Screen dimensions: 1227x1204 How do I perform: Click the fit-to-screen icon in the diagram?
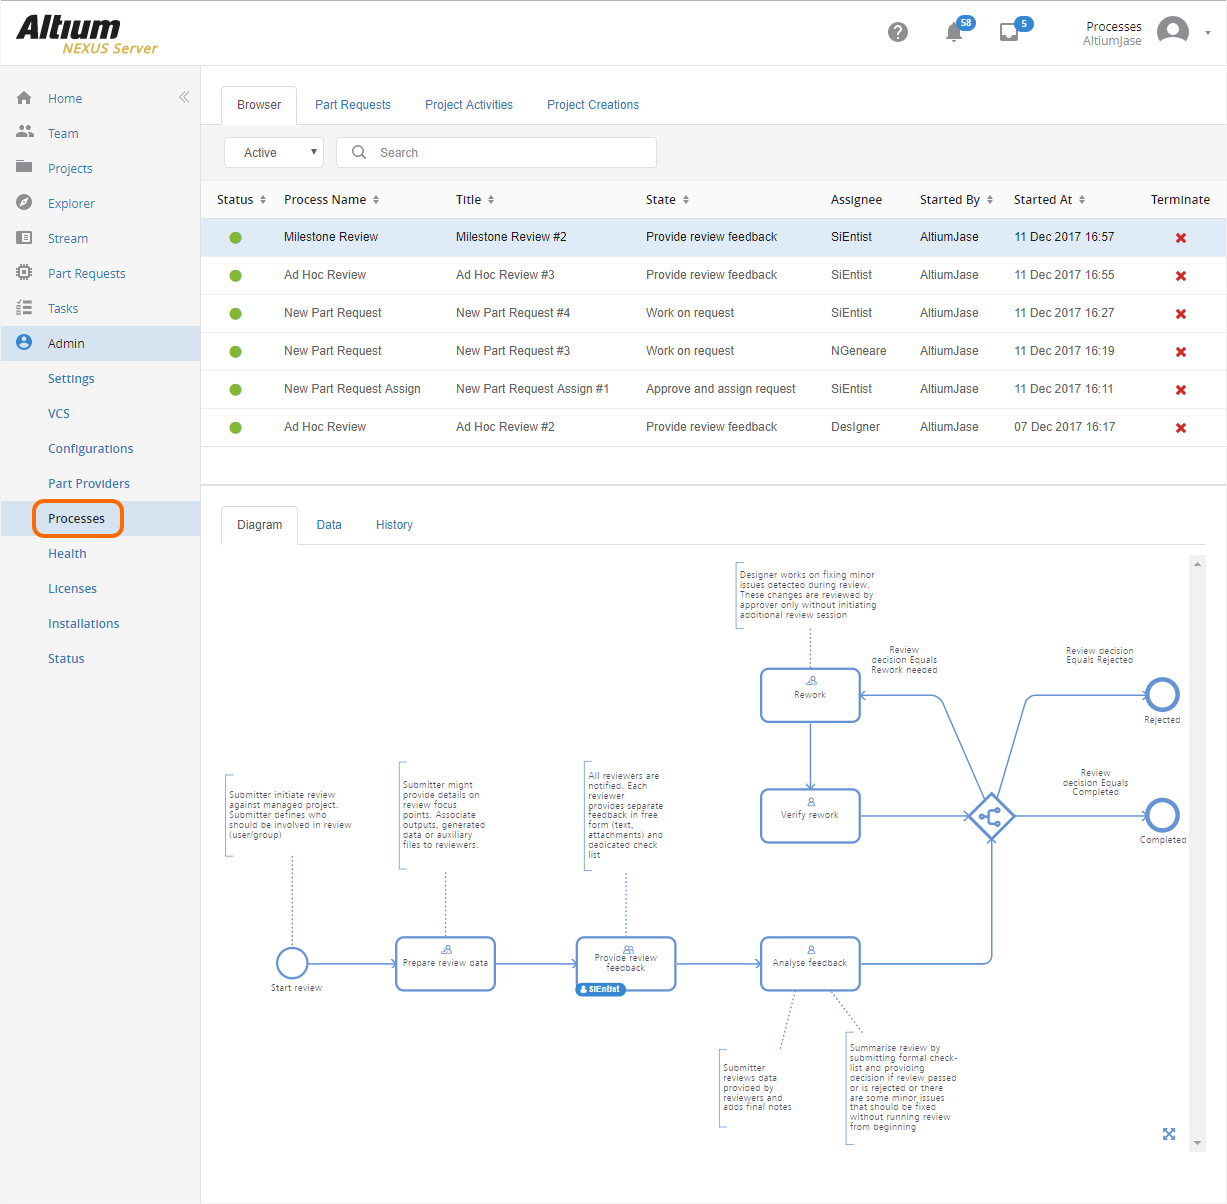pos(1168,1134)
